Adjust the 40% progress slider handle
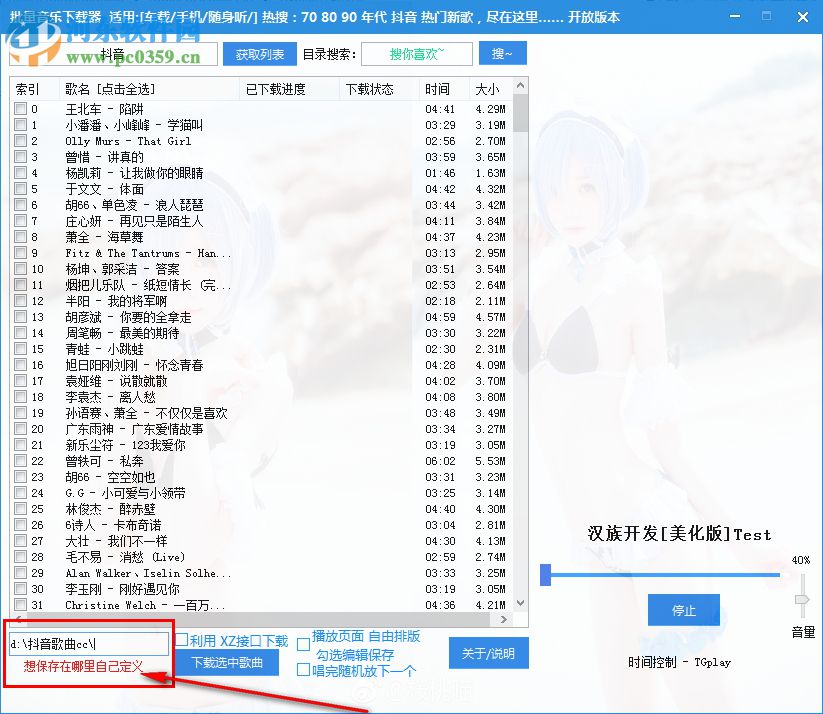This screenshot has width=823, height=714. point(545,575)
